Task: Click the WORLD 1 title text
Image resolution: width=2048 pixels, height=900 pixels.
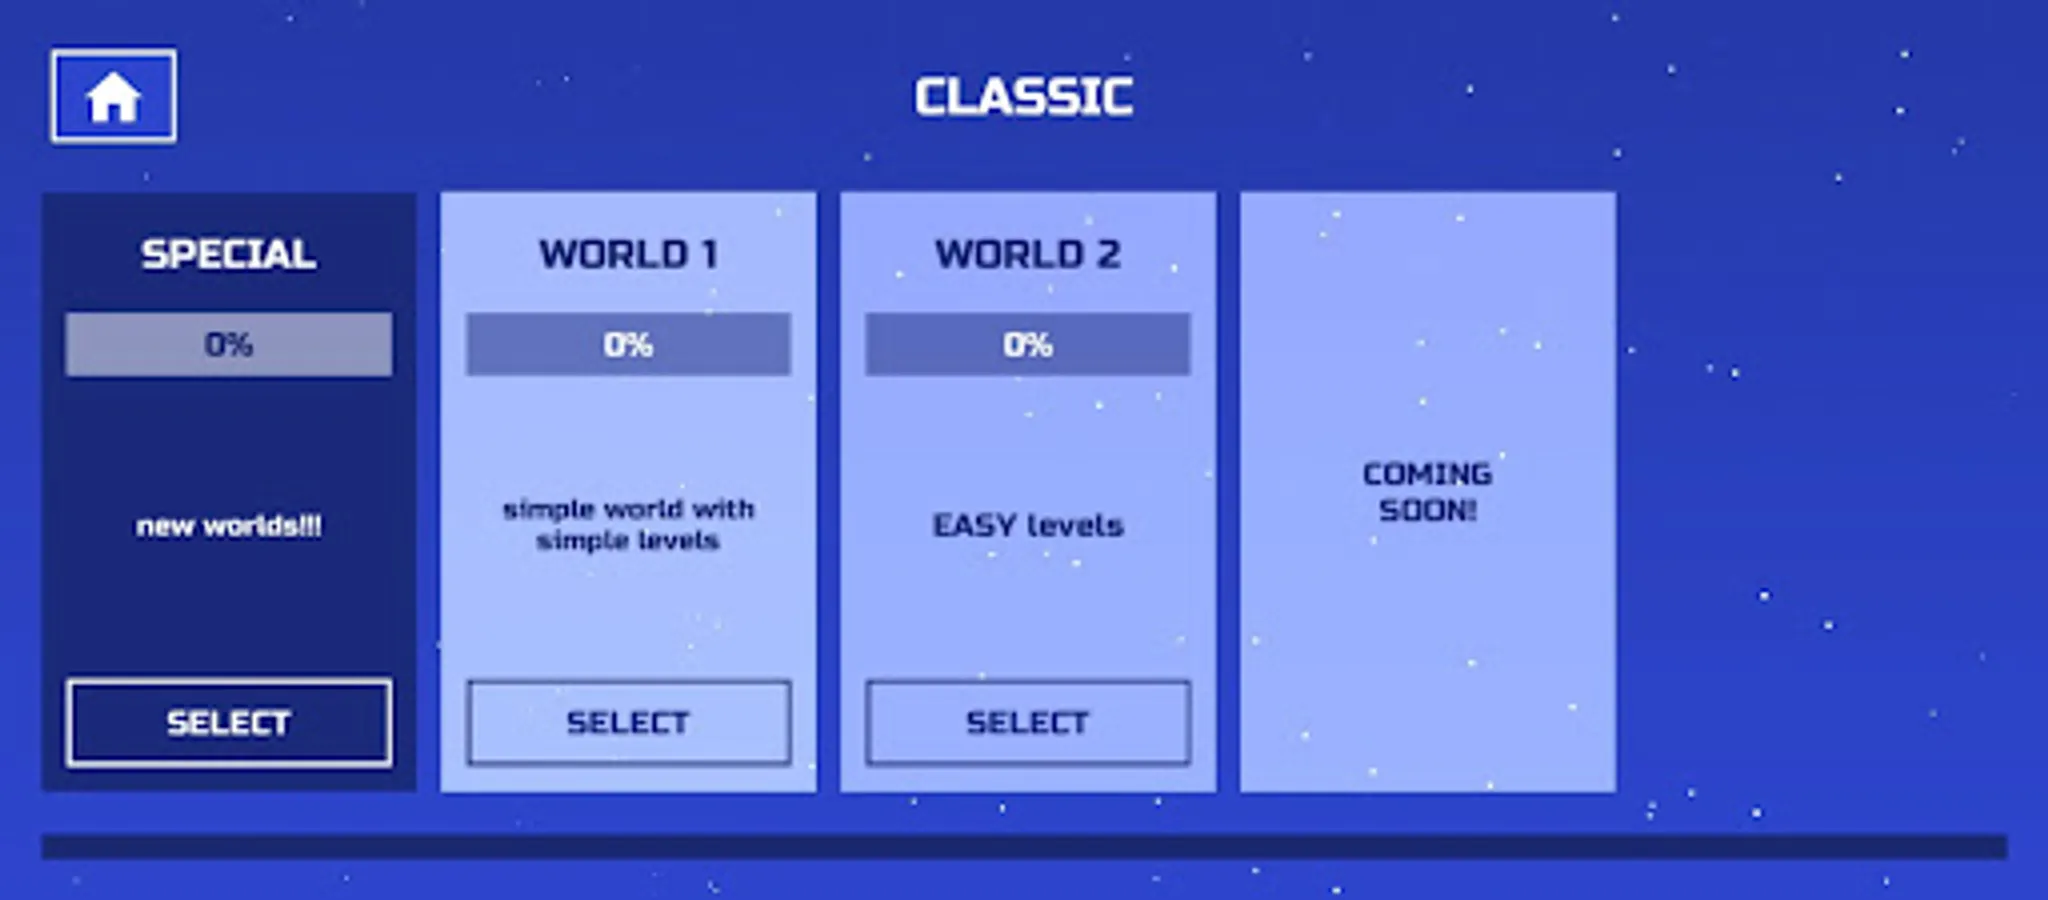Action: pyautogui.click(x=625, y=255)
